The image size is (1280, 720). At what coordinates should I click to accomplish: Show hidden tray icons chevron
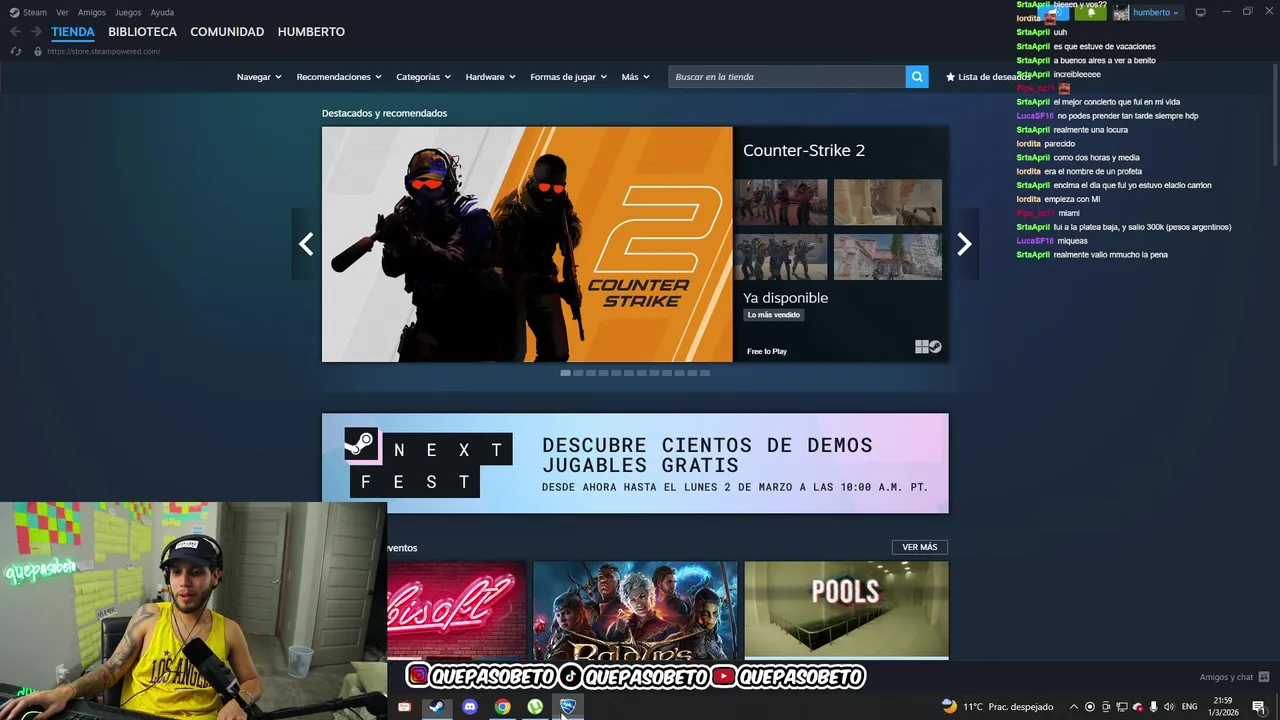tap(1074, 707)
